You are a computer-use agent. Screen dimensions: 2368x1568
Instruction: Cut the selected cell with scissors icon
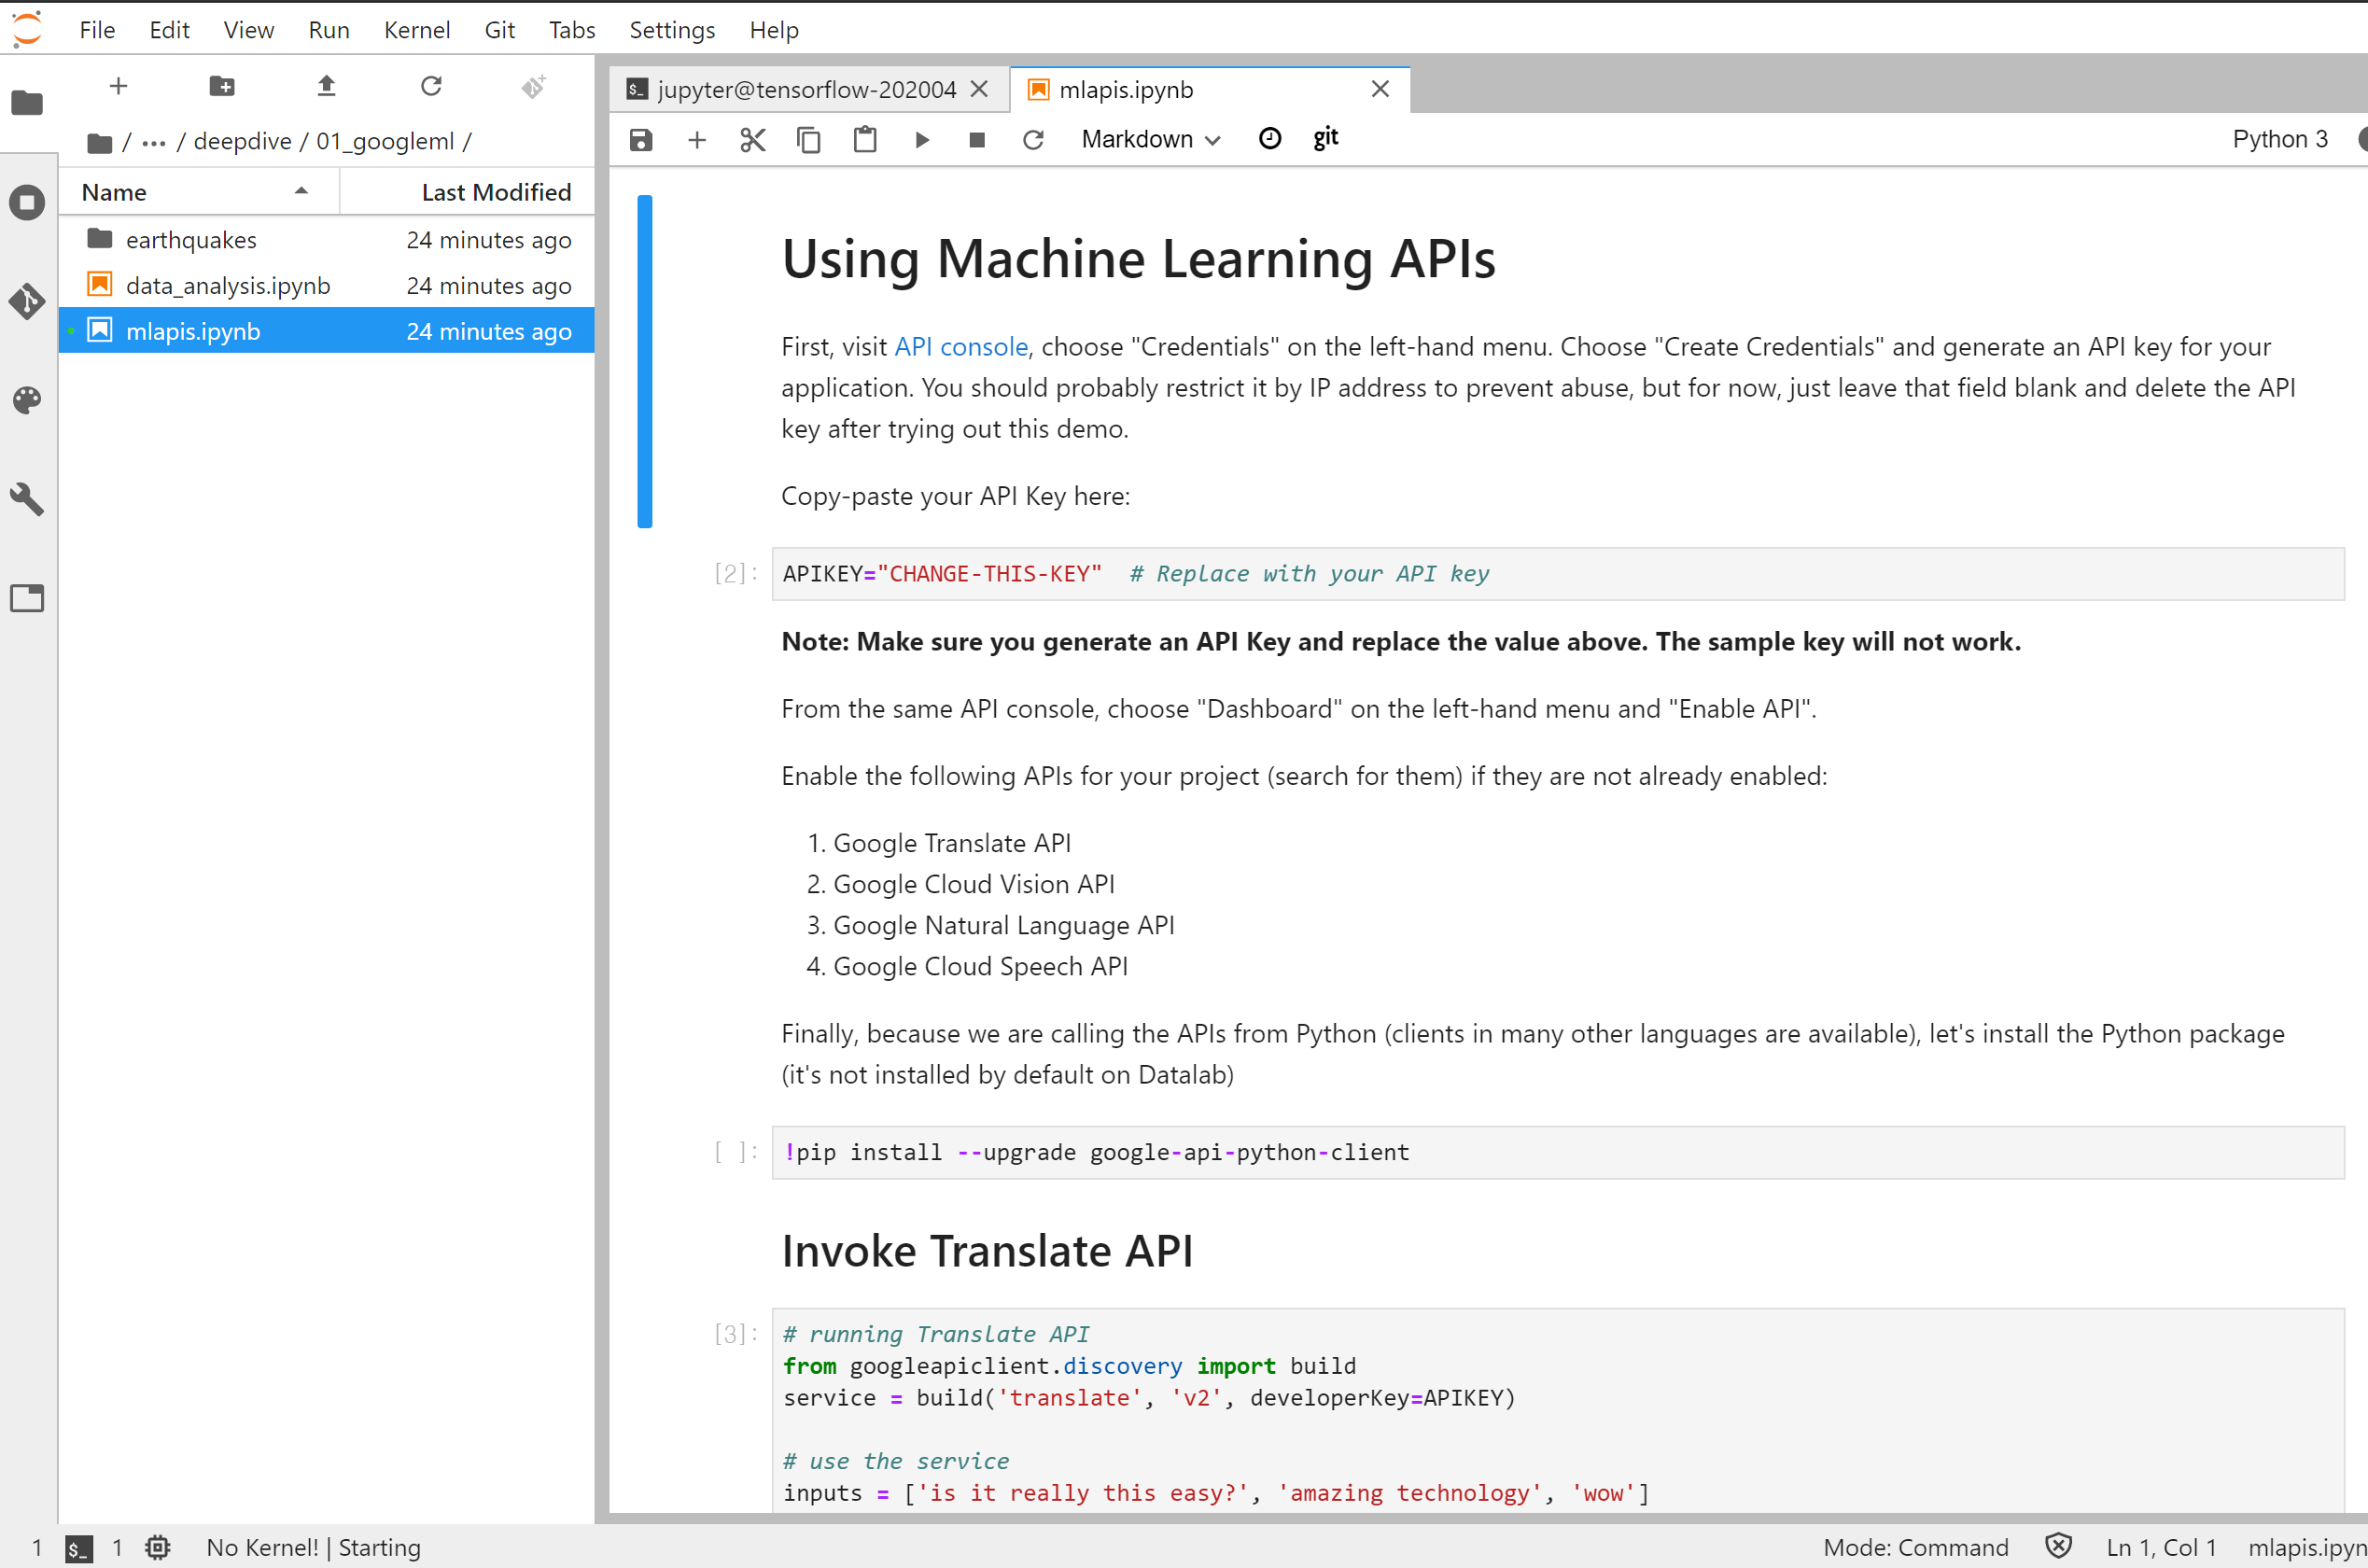pyautogui.click(x=752, y=140)
